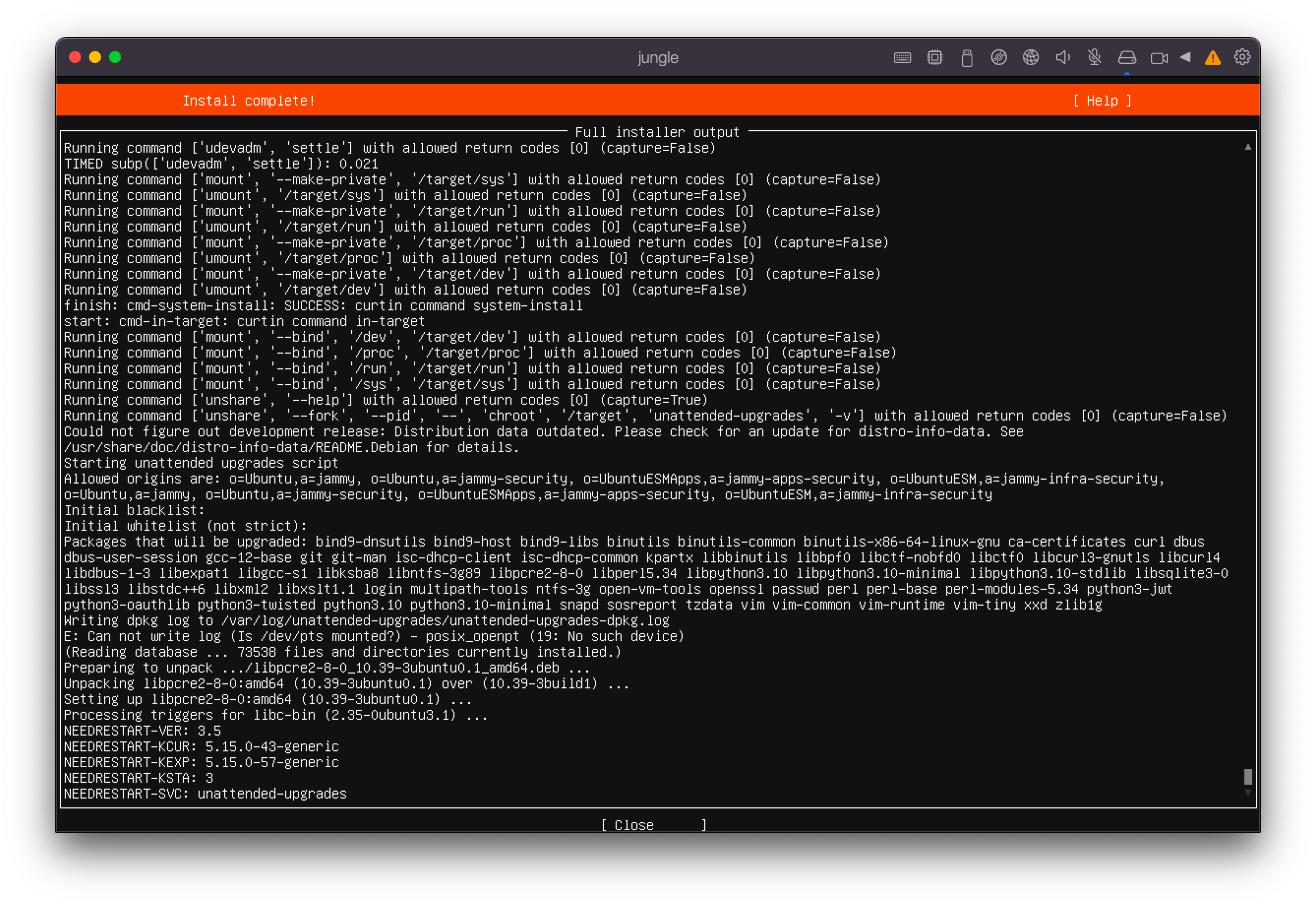Click the scrollbar thumb in installer output

[1247, 777]
